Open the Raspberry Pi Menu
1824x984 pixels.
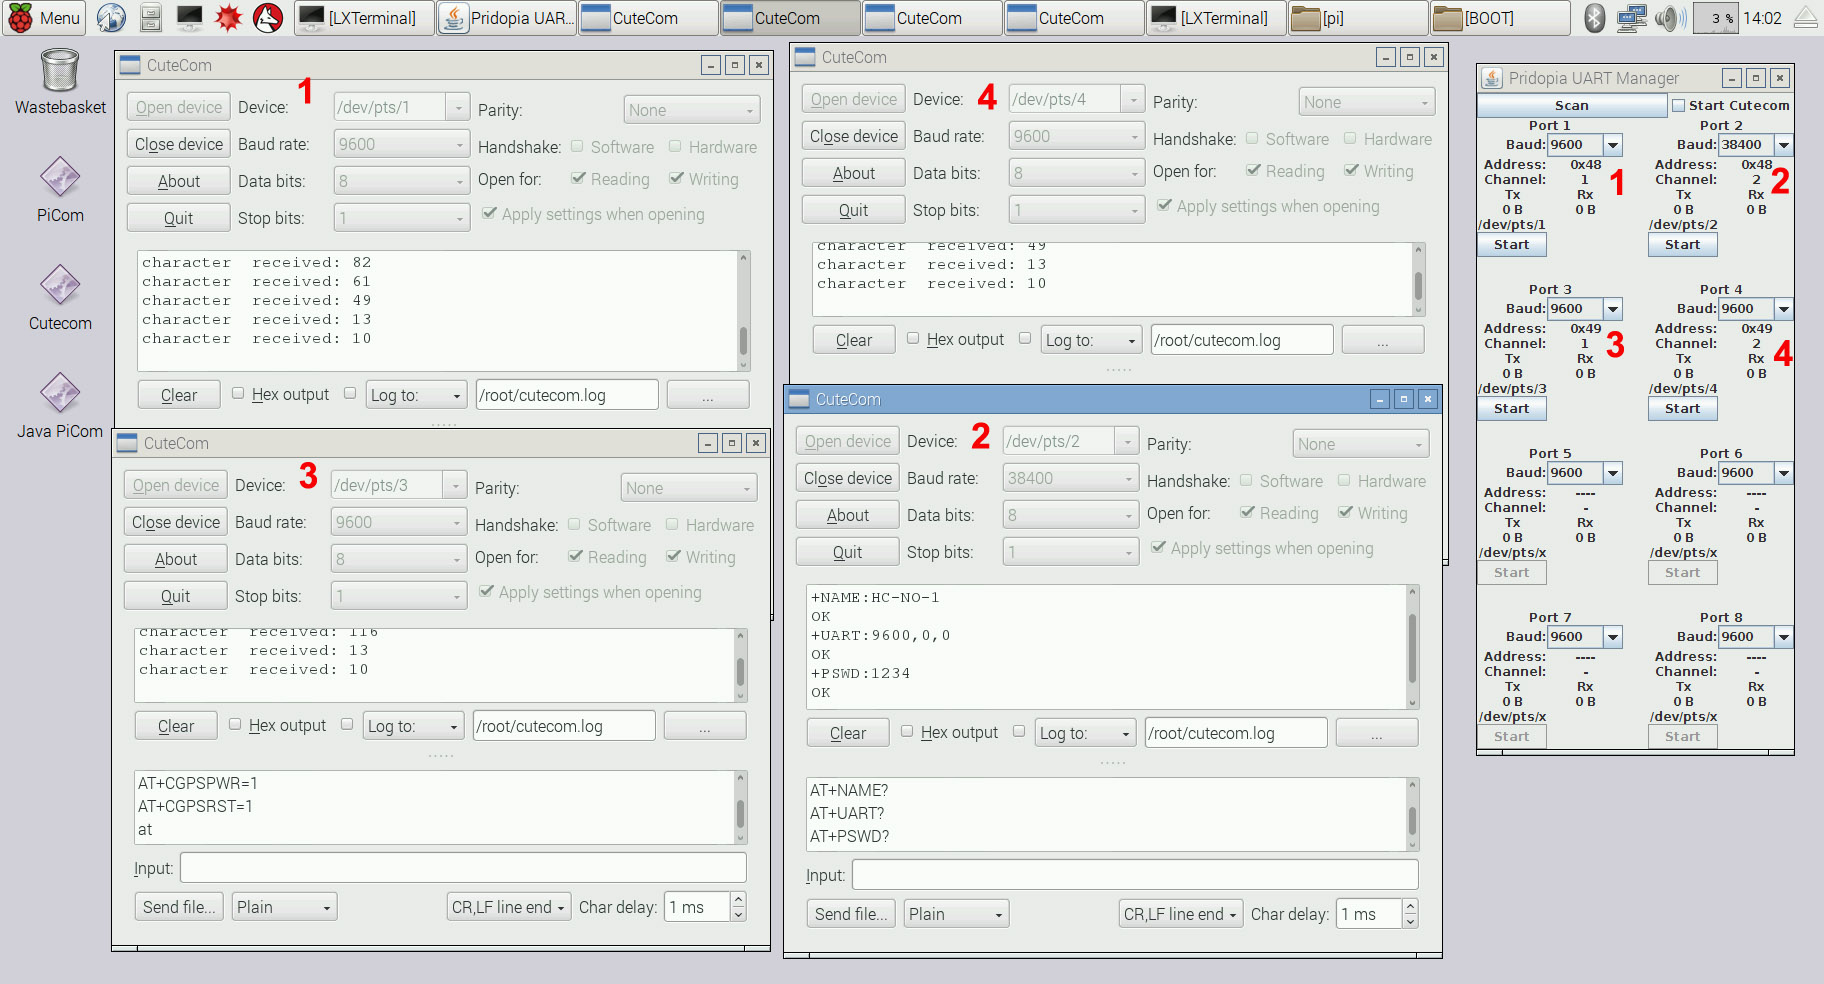[44, 18]
